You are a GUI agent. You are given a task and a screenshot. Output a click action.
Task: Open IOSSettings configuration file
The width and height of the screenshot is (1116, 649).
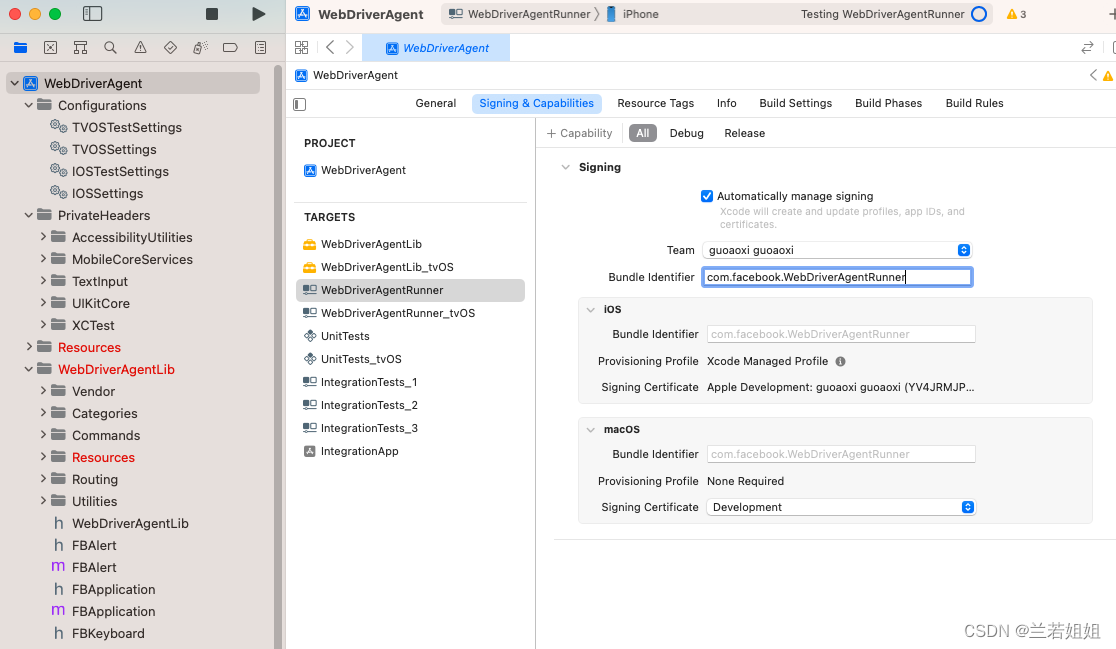tap(97, 194)
